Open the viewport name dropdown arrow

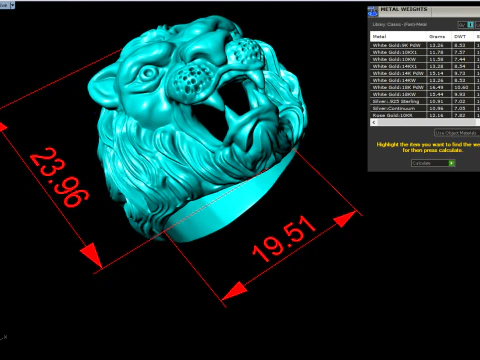(x=12, y=5)
